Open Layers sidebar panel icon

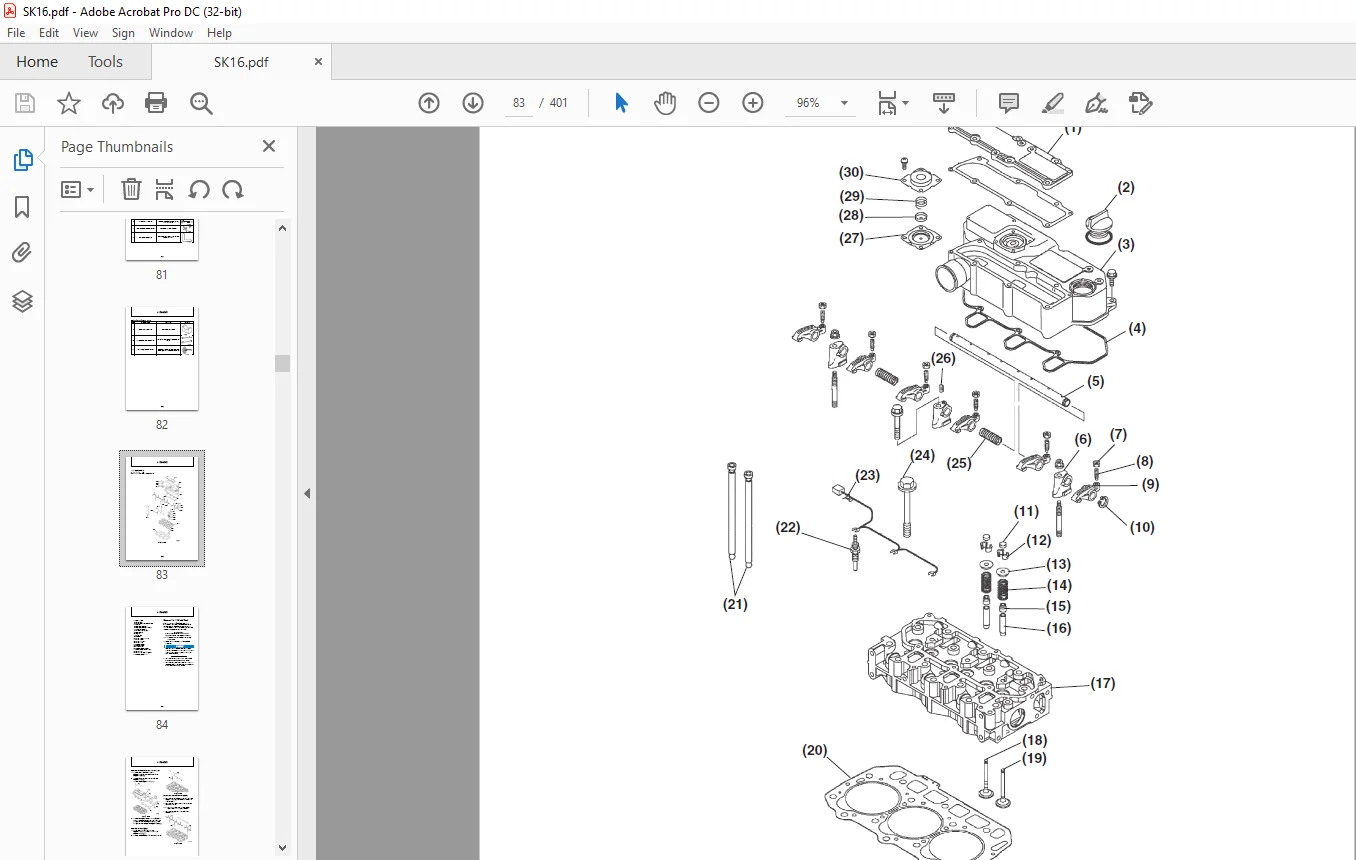pyautogui.click(x=22, y=301)
